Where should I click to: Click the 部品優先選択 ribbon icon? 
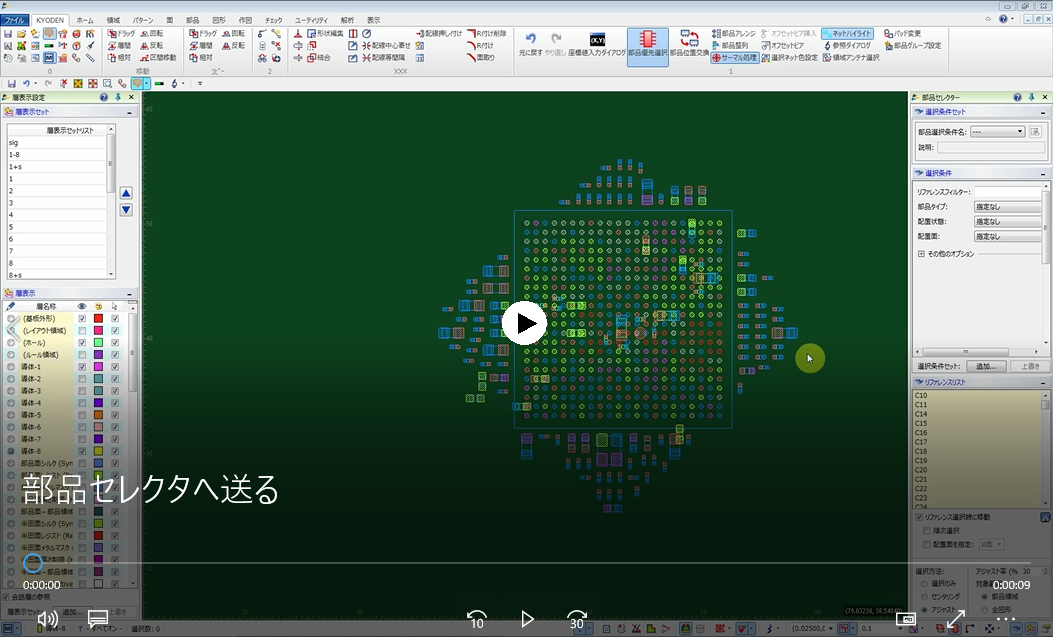tap(647, 46)
